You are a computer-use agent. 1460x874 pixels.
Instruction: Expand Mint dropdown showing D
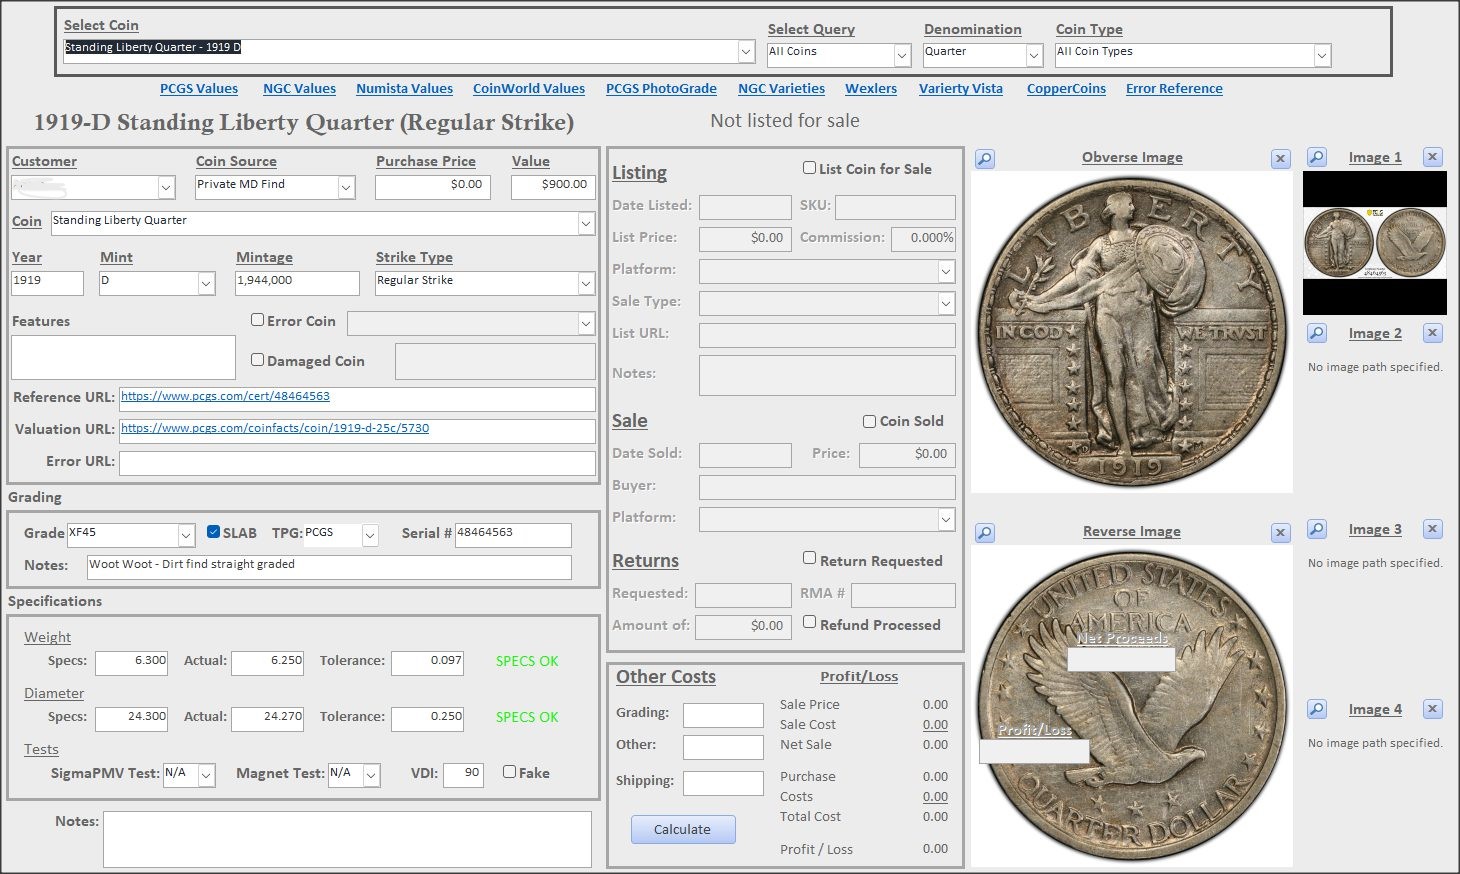(206, 283)
